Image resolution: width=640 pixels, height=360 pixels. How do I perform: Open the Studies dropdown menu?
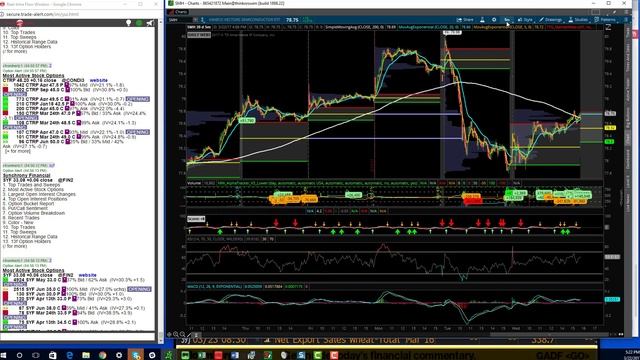click(x=578, y=20)
